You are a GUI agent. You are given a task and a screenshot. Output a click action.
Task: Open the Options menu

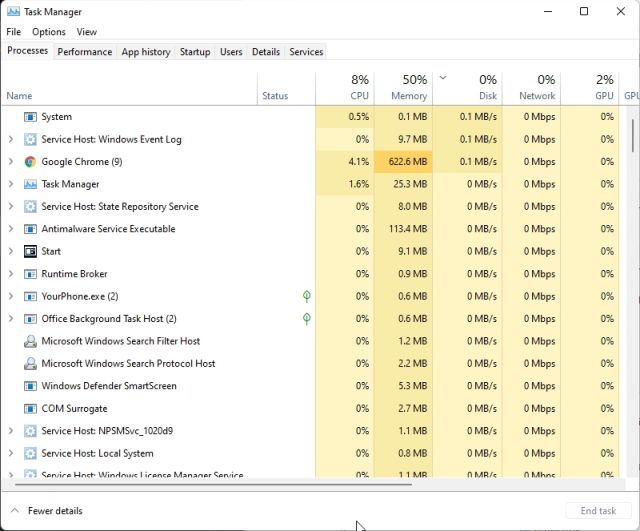pos(49,32)
